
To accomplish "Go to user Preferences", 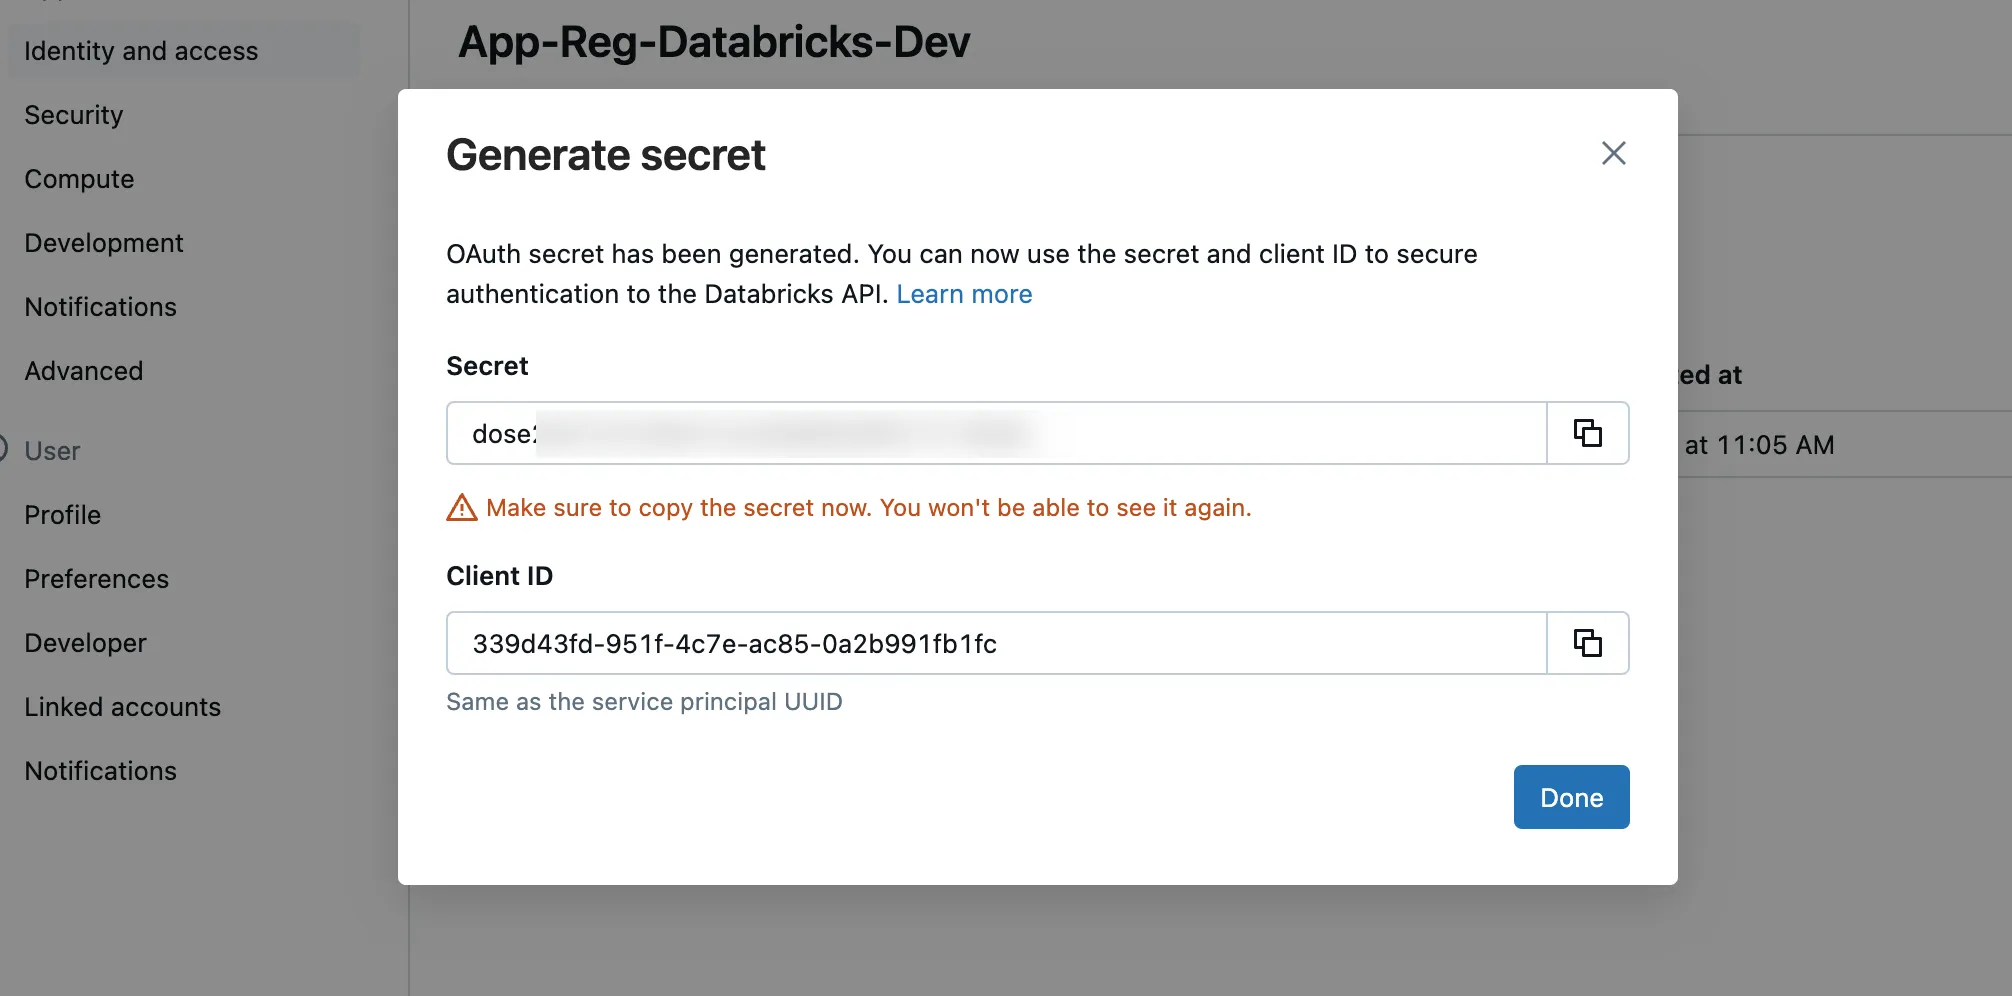I will (97, 579).
